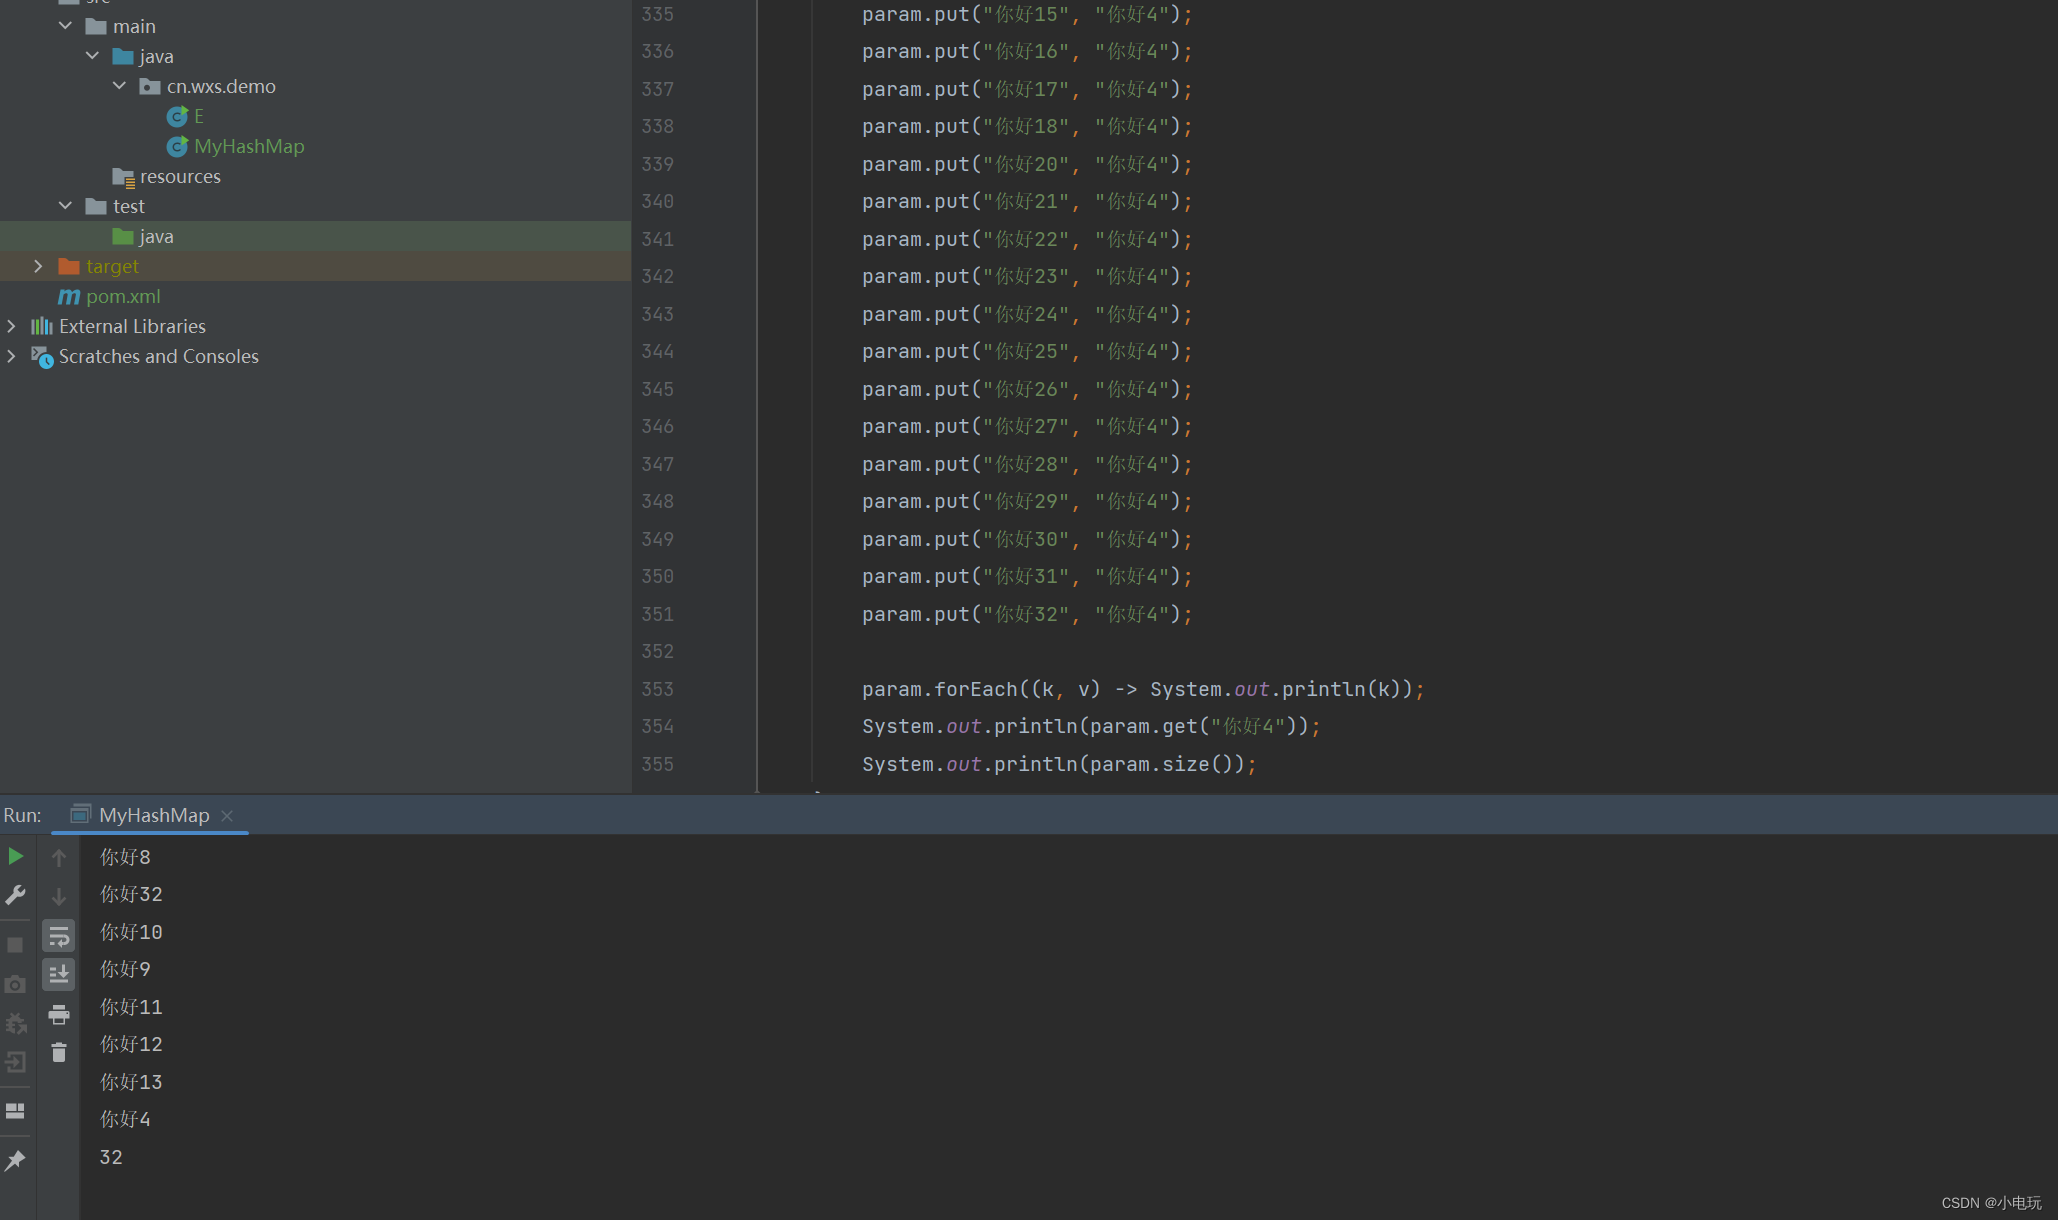Clear all console output with trash icon
Image resolution: width=2058 pixels, height=1220 pixels.
[59, 1052]
